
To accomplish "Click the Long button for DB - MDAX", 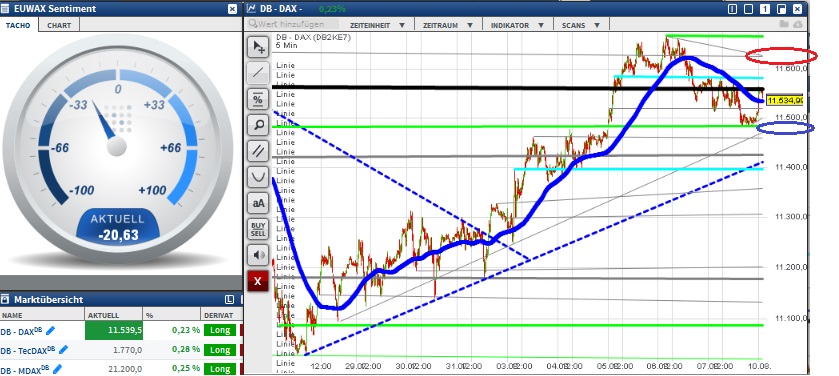I will coord(220,369).
